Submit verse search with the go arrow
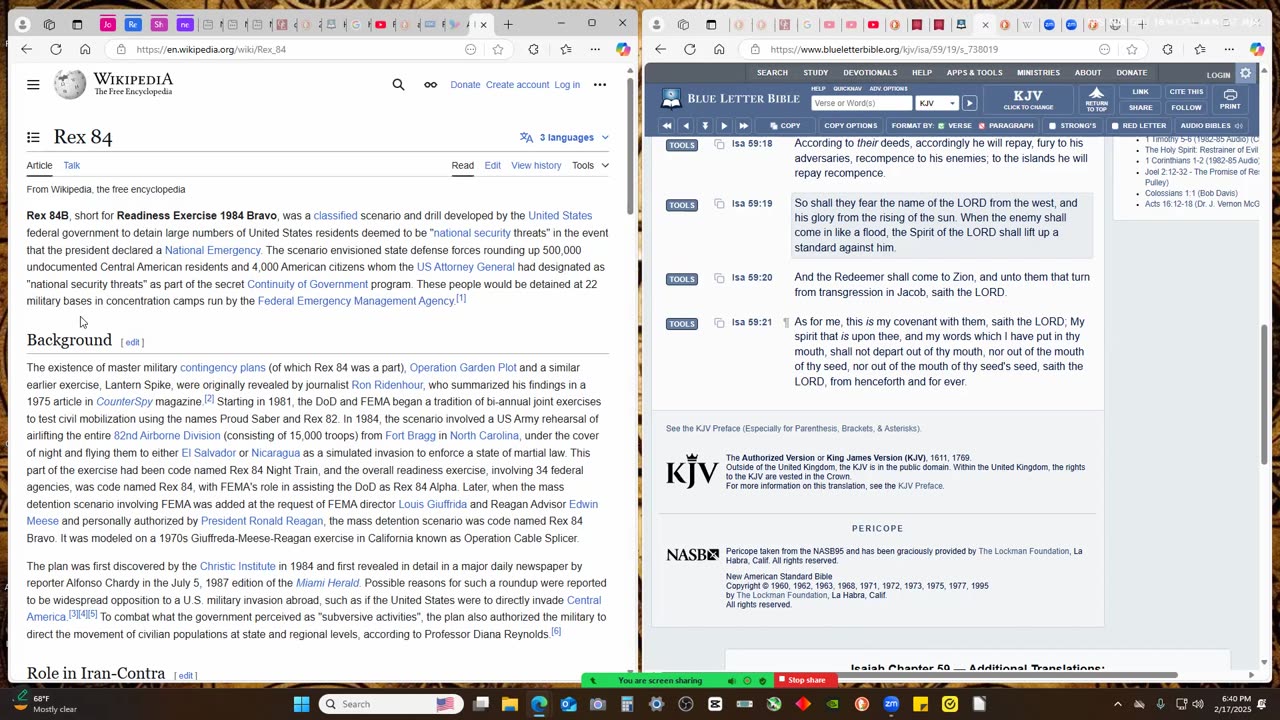1280x720 pixels. click(x=969, y=103)
